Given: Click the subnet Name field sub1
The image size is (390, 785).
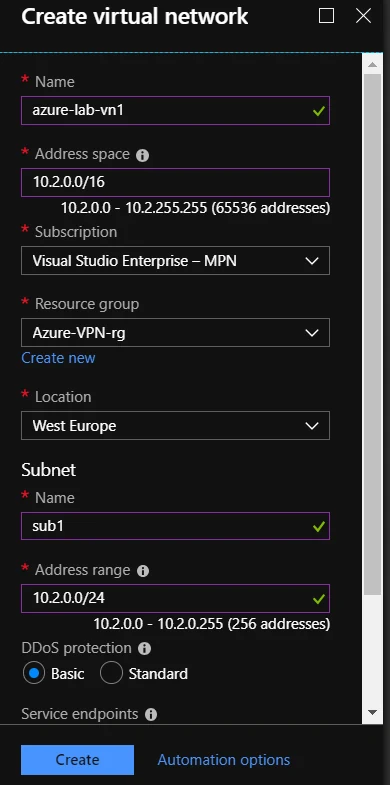Looking at the screenshot, I should pyautogui.click(x=175, y=526).
